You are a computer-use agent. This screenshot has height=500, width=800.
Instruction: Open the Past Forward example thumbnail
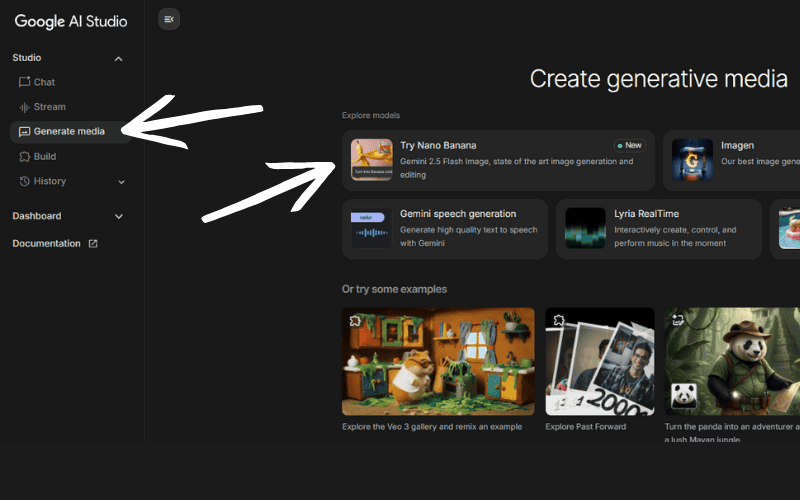click(x=599, y=360)
